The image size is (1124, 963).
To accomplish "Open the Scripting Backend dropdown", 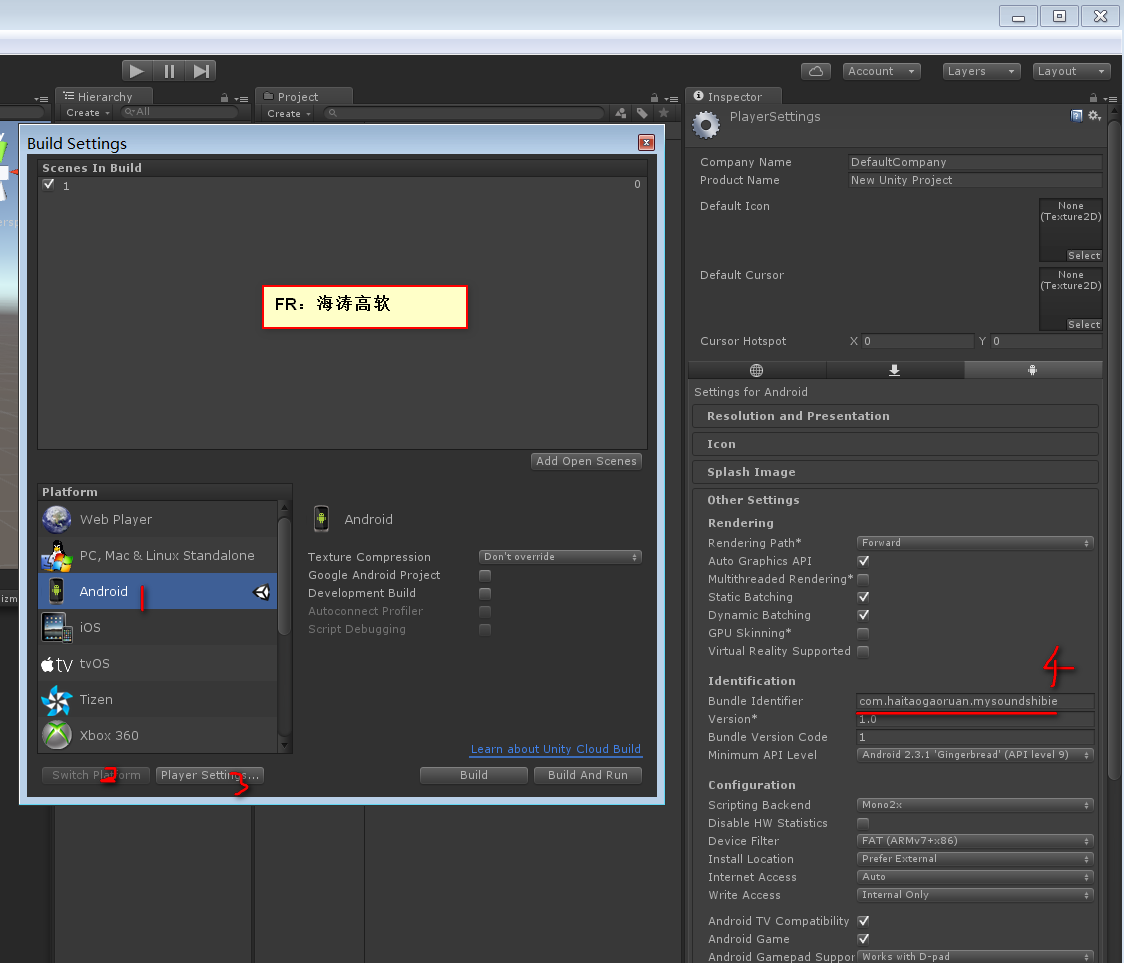I will (x=975, y=805).
